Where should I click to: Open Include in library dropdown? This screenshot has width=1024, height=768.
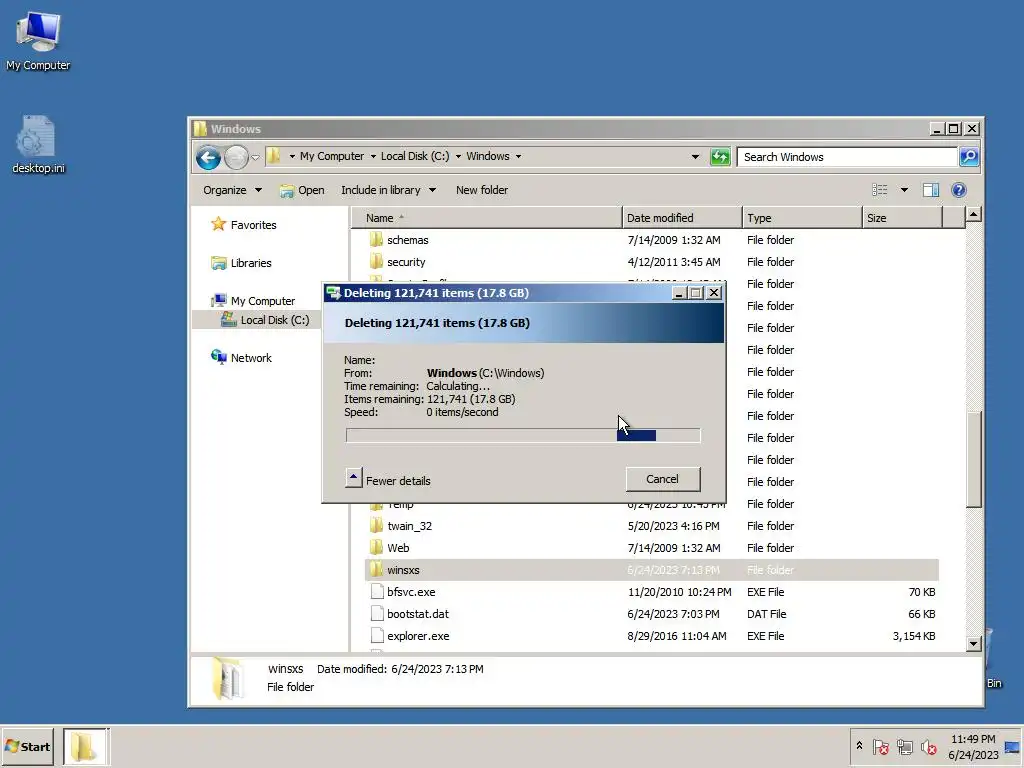tap(389, 190)
